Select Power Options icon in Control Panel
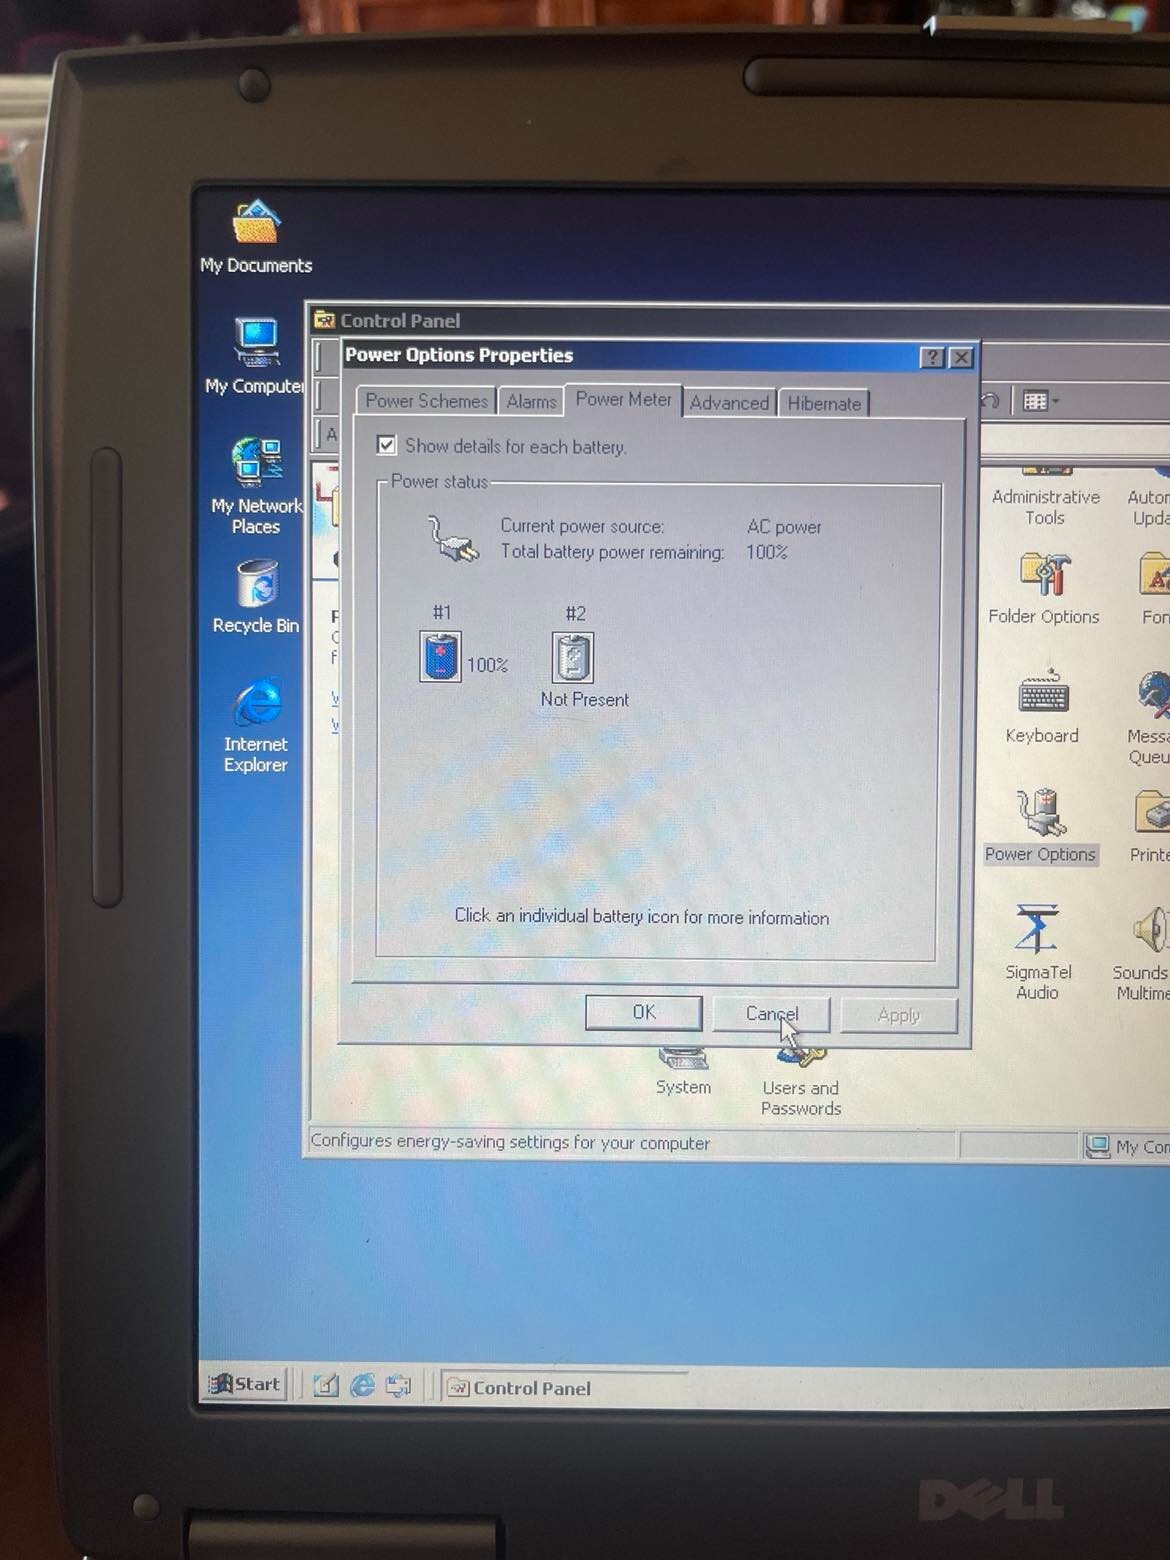The width and height of the screenshot is (1170, 1560). [1040, 827]
